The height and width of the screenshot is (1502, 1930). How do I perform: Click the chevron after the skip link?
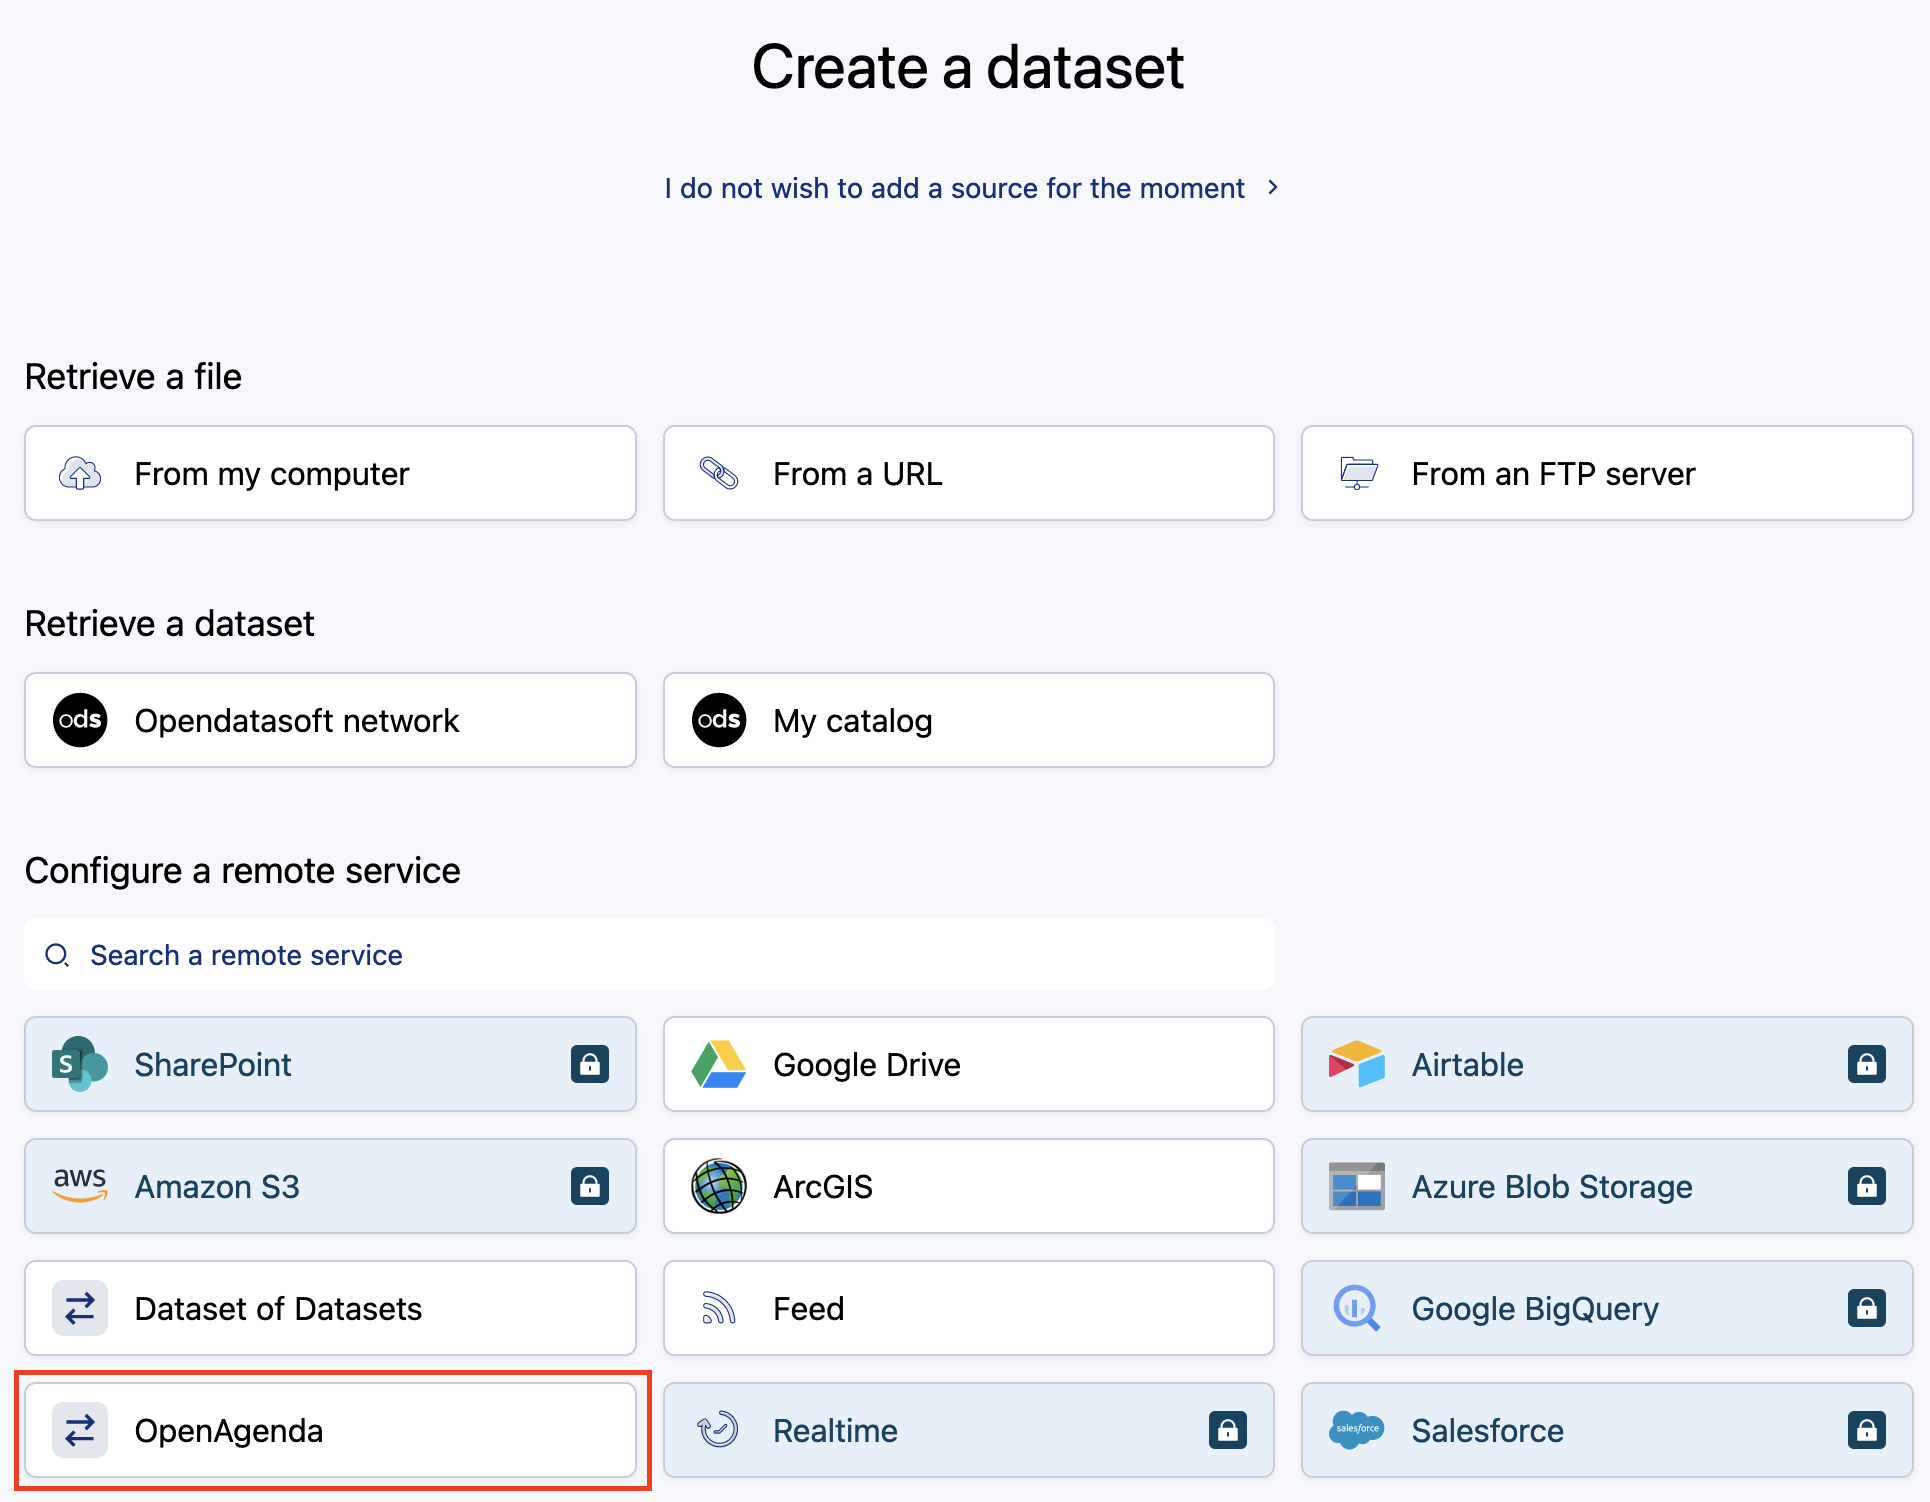click(x=1273, y=188)
